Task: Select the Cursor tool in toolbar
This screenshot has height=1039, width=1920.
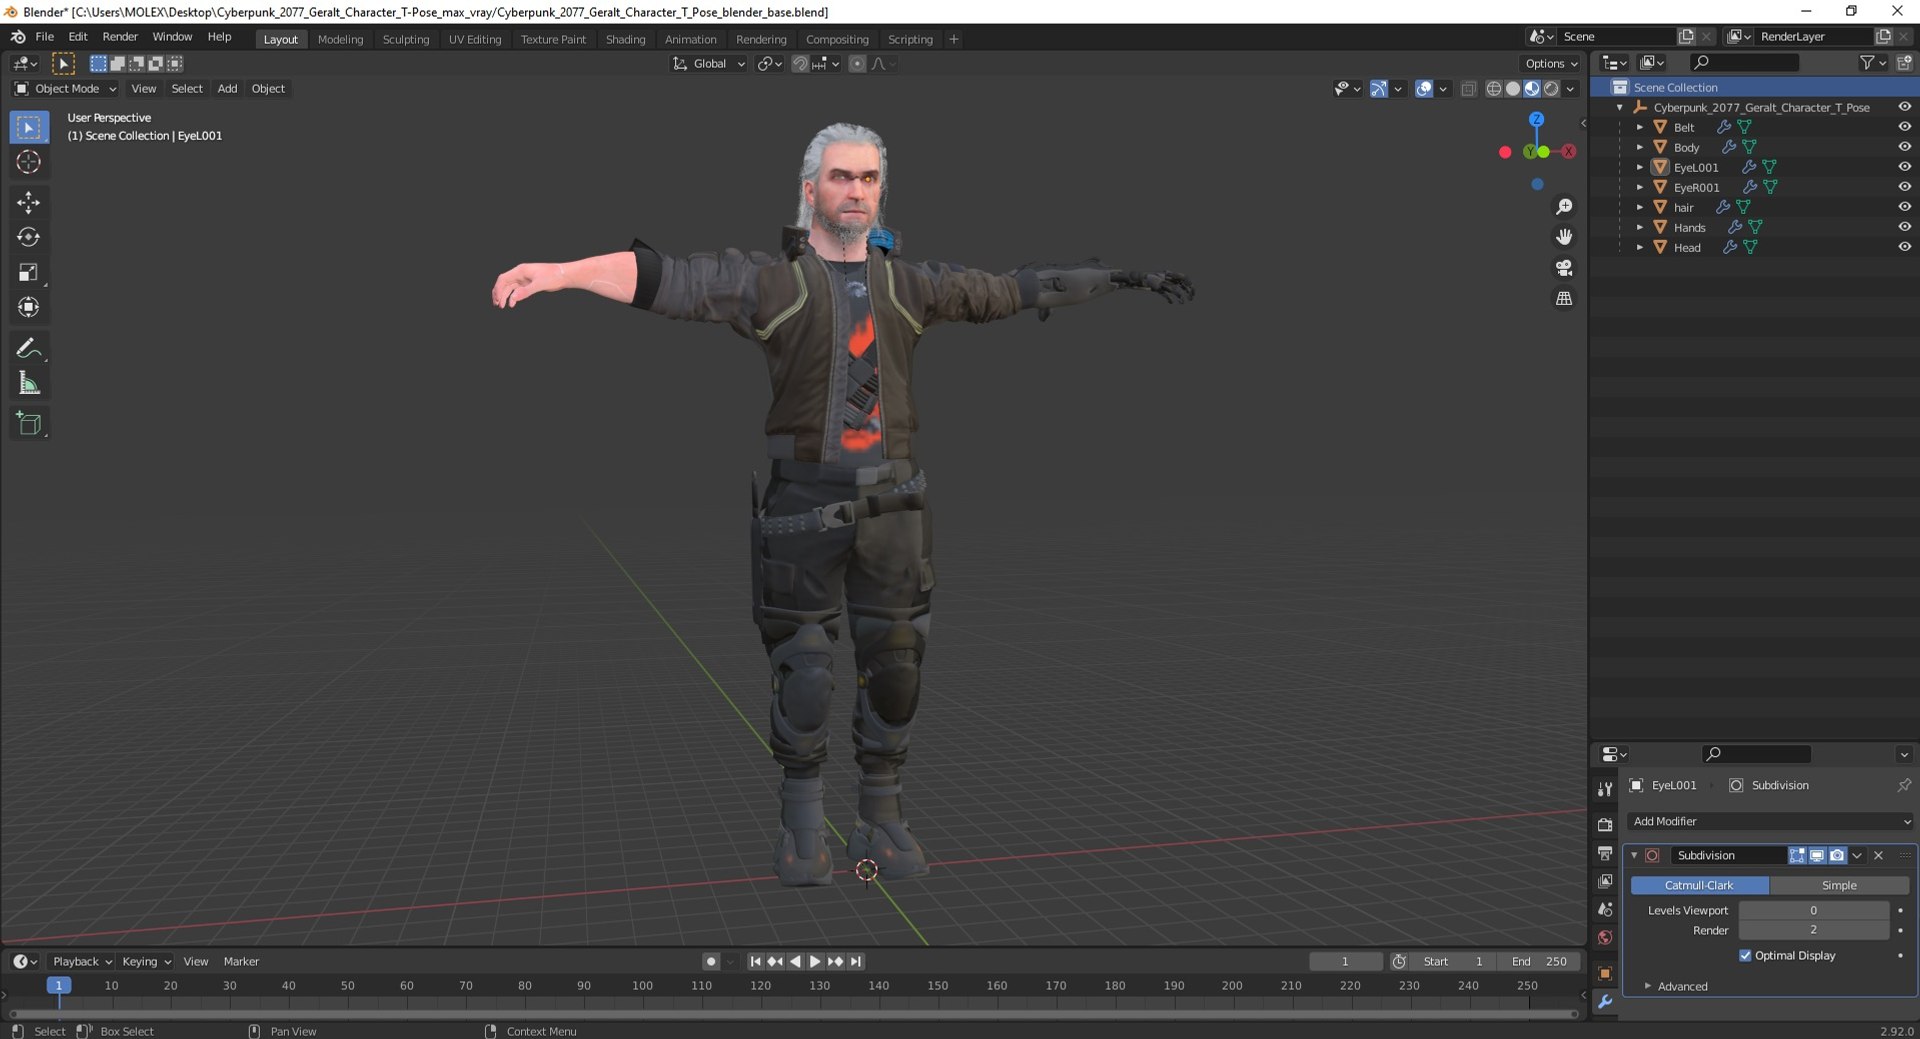Action: point(28,162)
